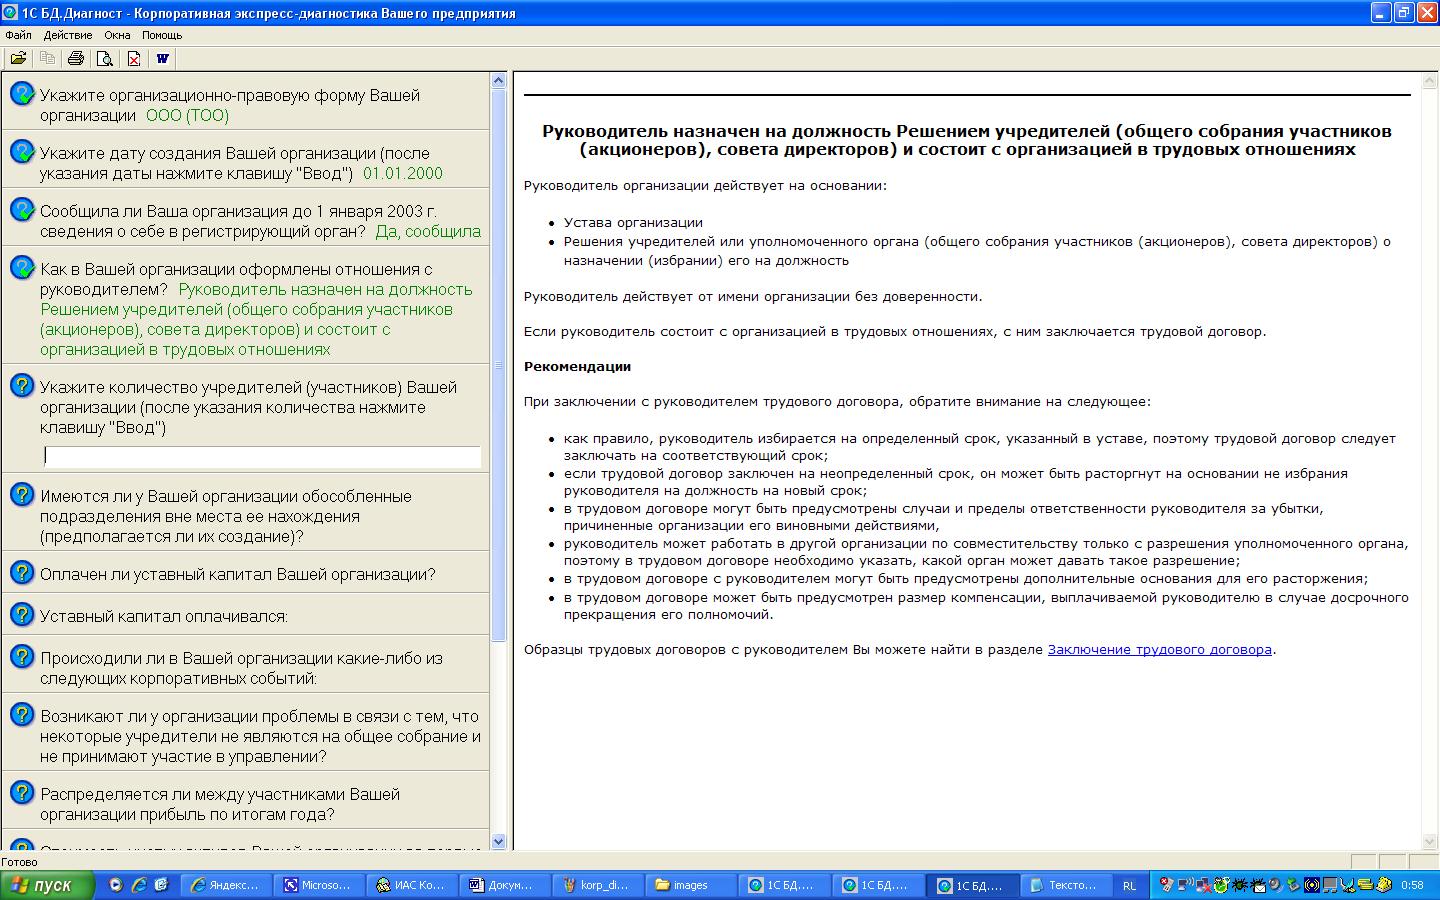Viewport: 1440px width, 900px height.
Task: Click question icon beside 'Распределяется ли между участниками'
Action: 22,793
